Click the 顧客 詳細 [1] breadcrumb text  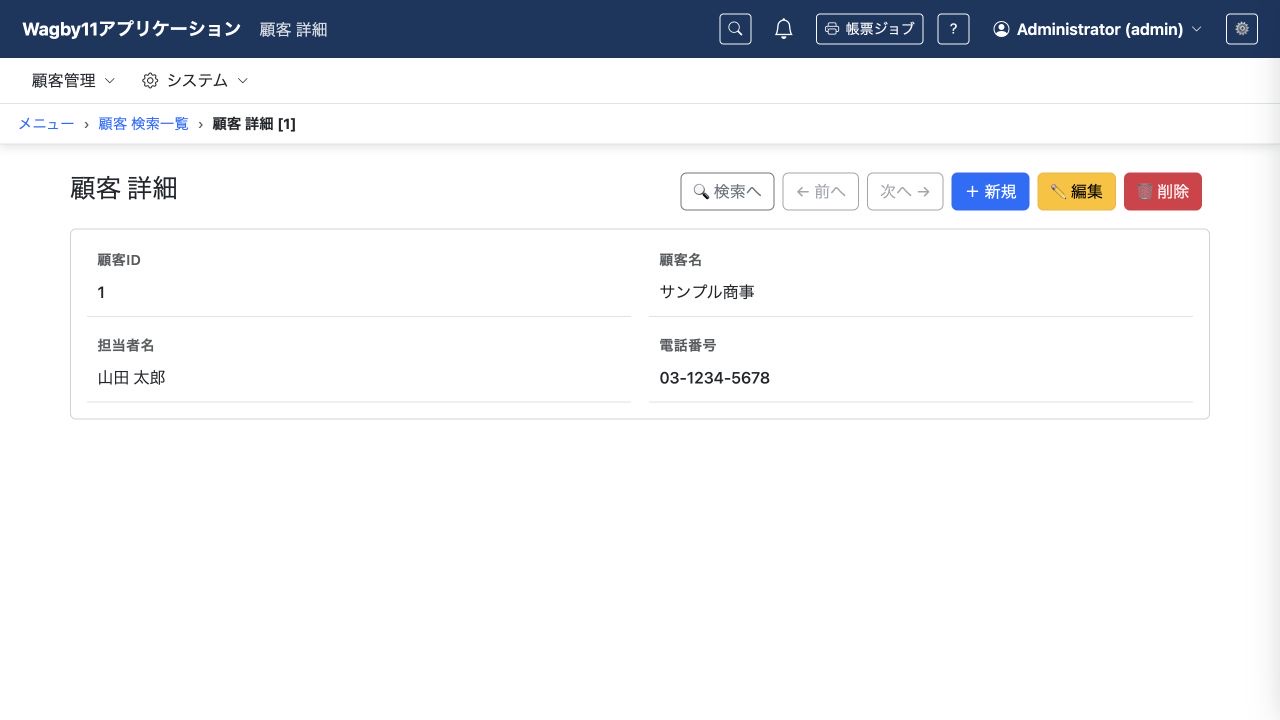(254, 124)
